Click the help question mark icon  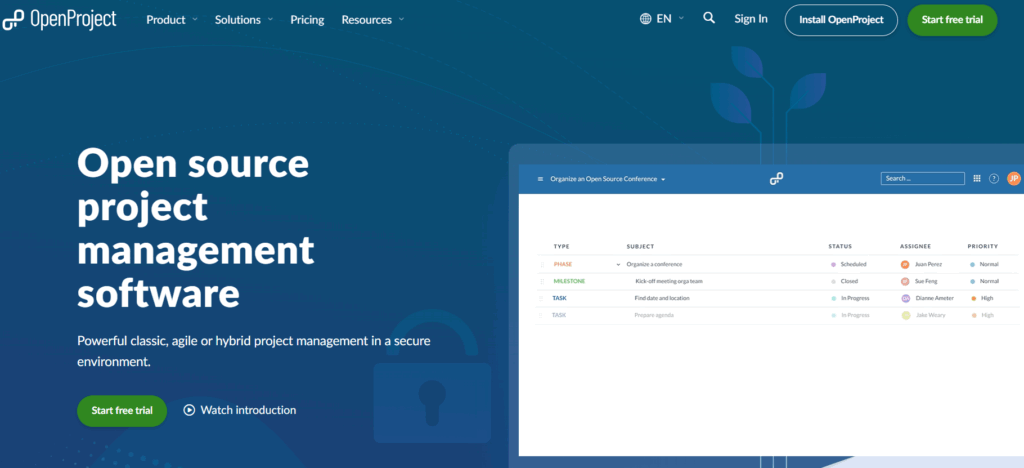994,179
